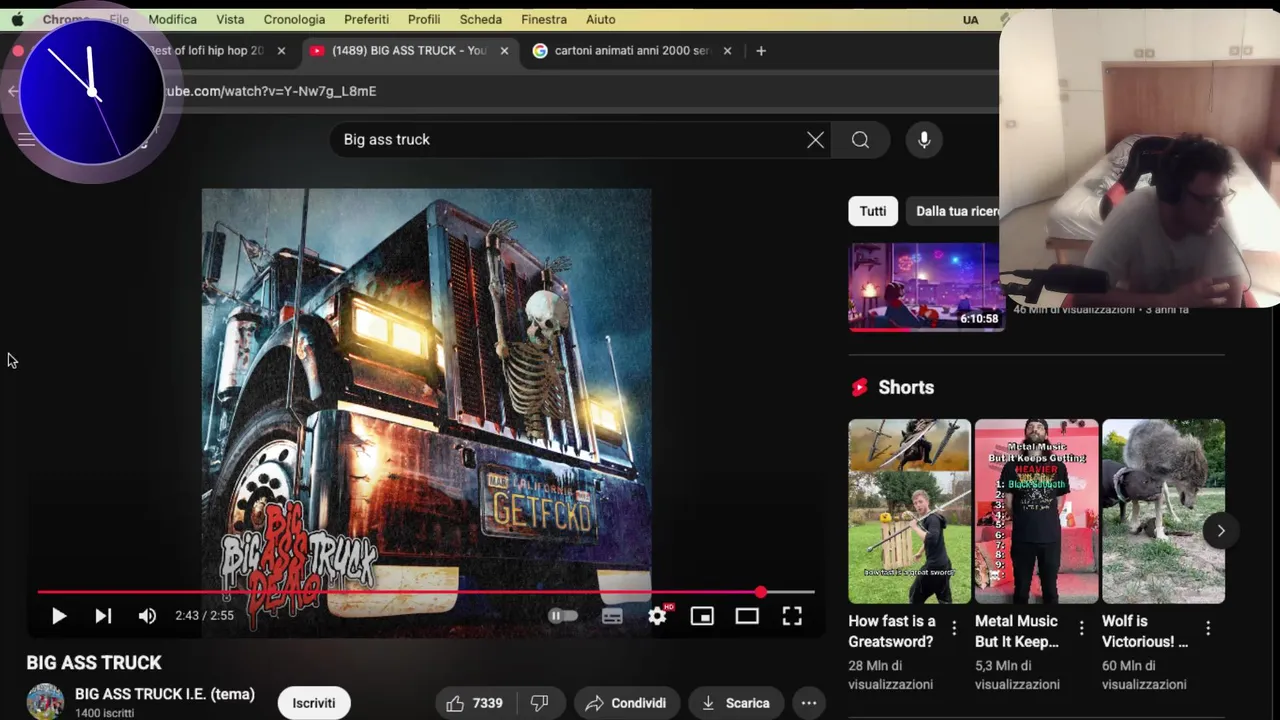
Task: Click the magnifier search button
Action: 860,140
